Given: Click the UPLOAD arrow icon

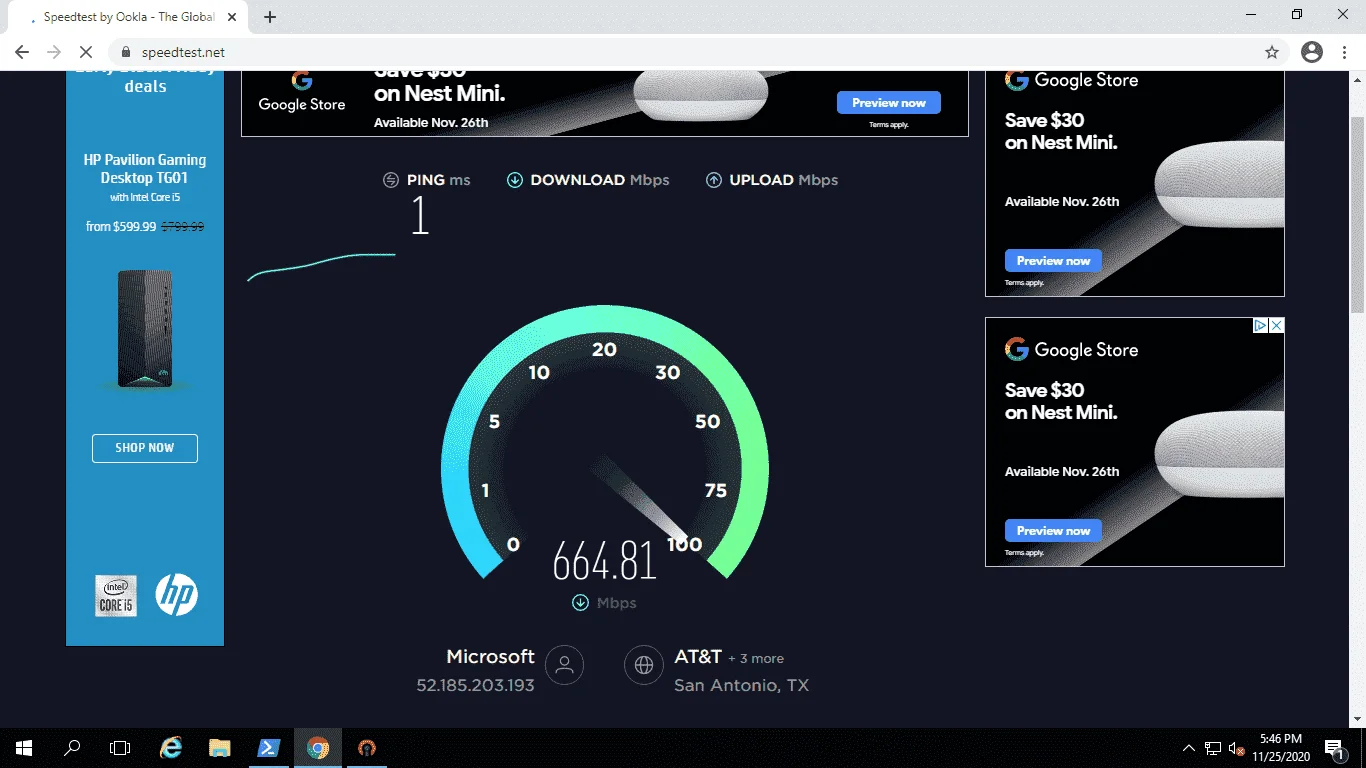Looking at the screenshot, I should pyautogui.click(x=714, y=180).
